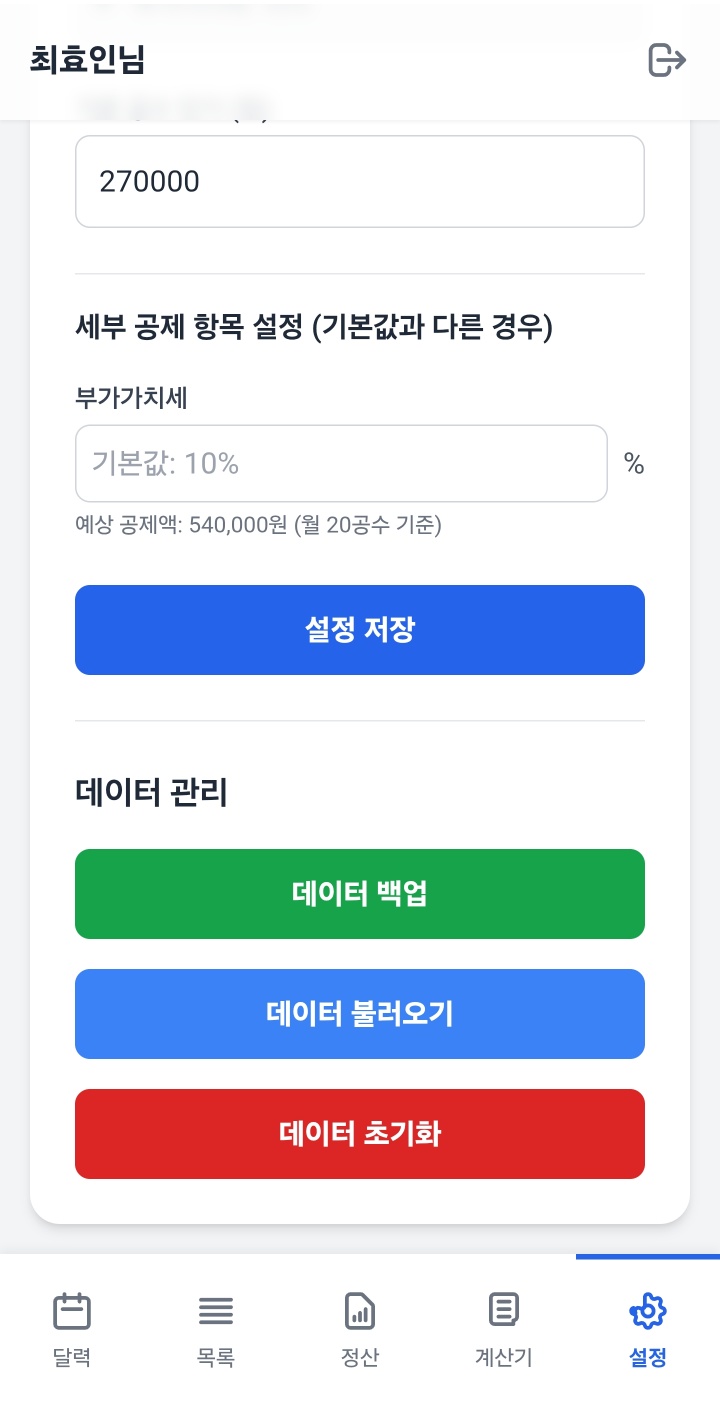Tap the calculator document icon
The image size is (720, 1404).
[503, 1308]
